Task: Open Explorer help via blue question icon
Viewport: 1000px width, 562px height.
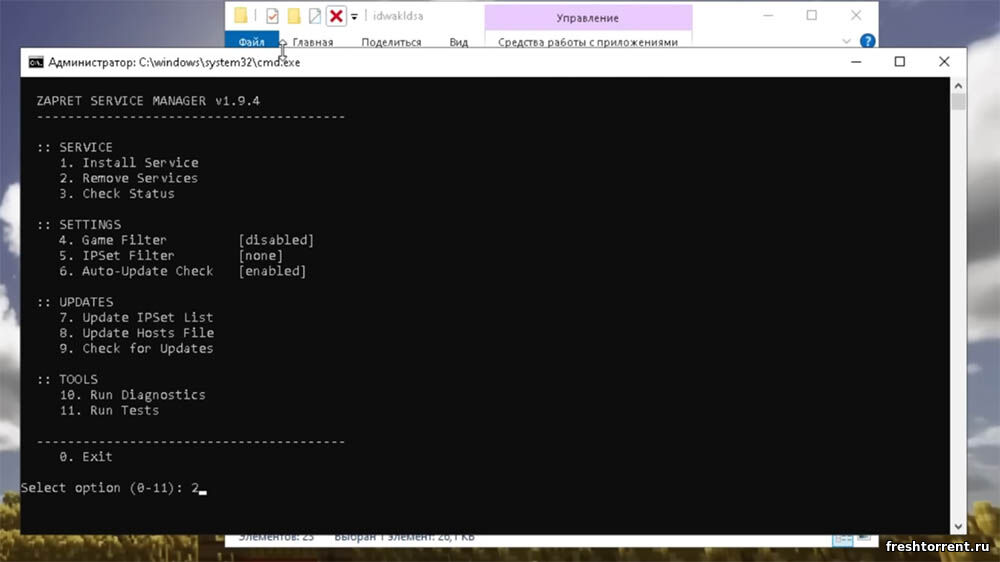Action: point(868,42)
